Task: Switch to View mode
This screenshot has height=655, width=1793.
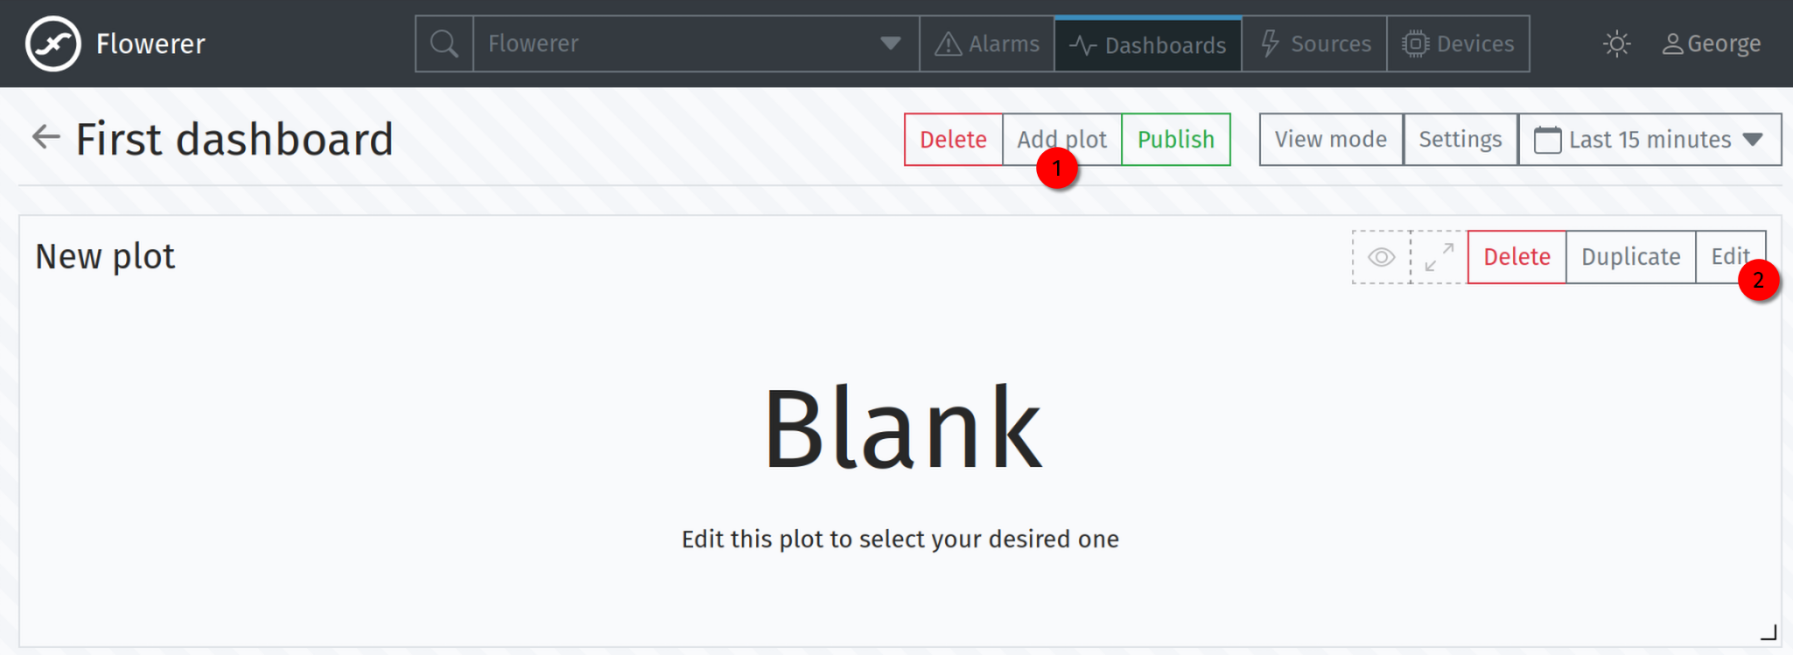Action: pyautogui.click(x=1331, y=139)
